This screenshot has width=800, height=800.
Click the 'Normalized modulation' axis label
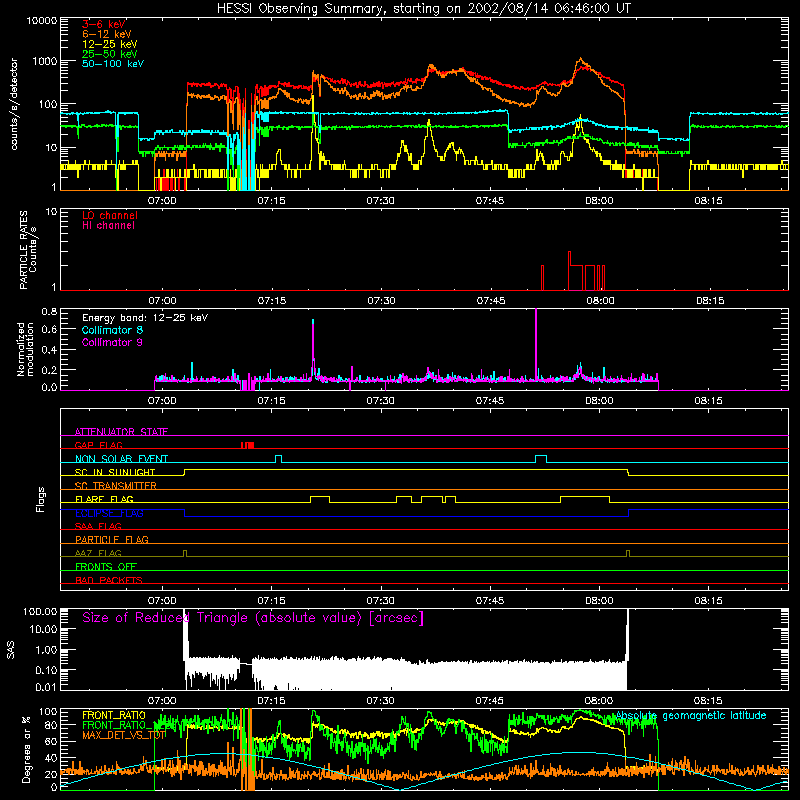[25, 349]
